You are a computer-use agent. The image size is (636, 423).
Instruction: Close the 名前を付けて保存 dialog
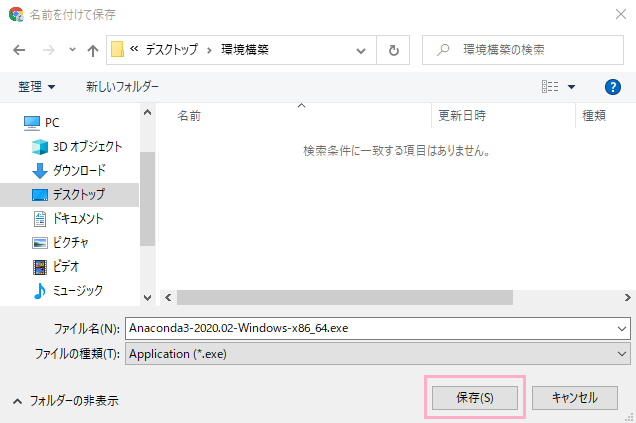621,14
